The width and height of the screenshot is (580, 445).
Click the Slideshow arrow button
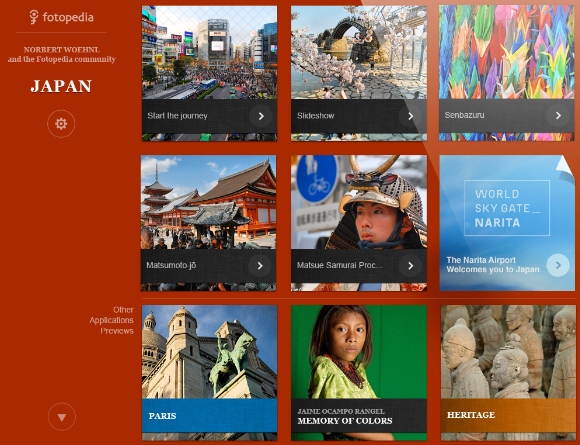point(410,116)
